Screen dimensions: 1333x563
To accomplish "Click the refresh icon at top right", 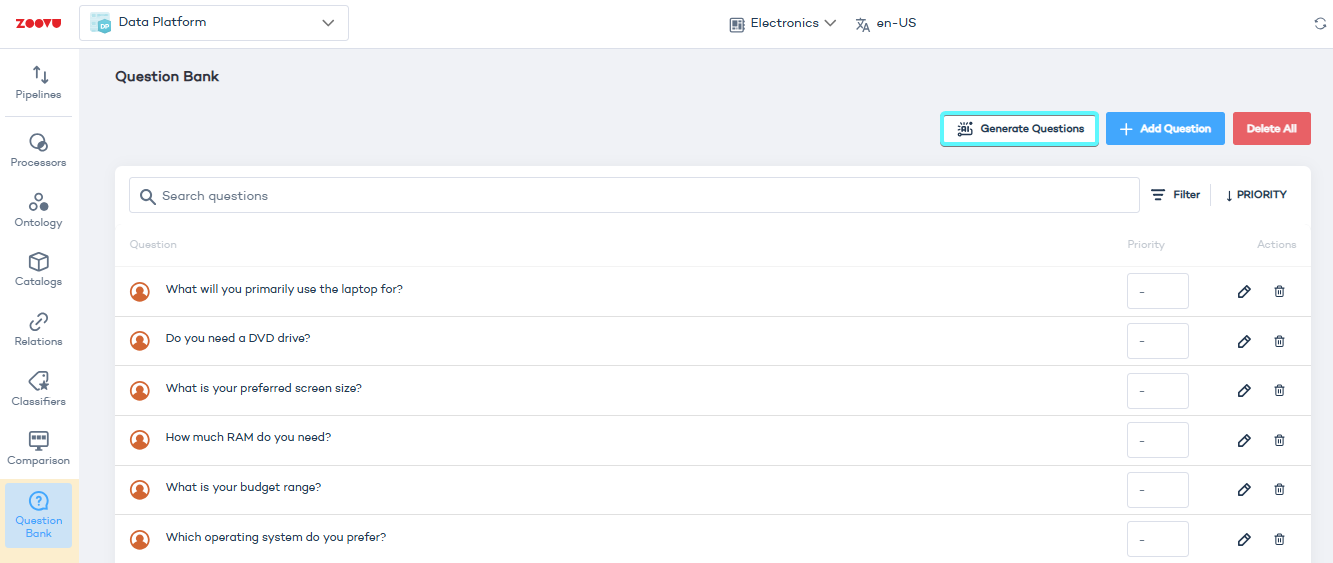I will click(1320, 23).
